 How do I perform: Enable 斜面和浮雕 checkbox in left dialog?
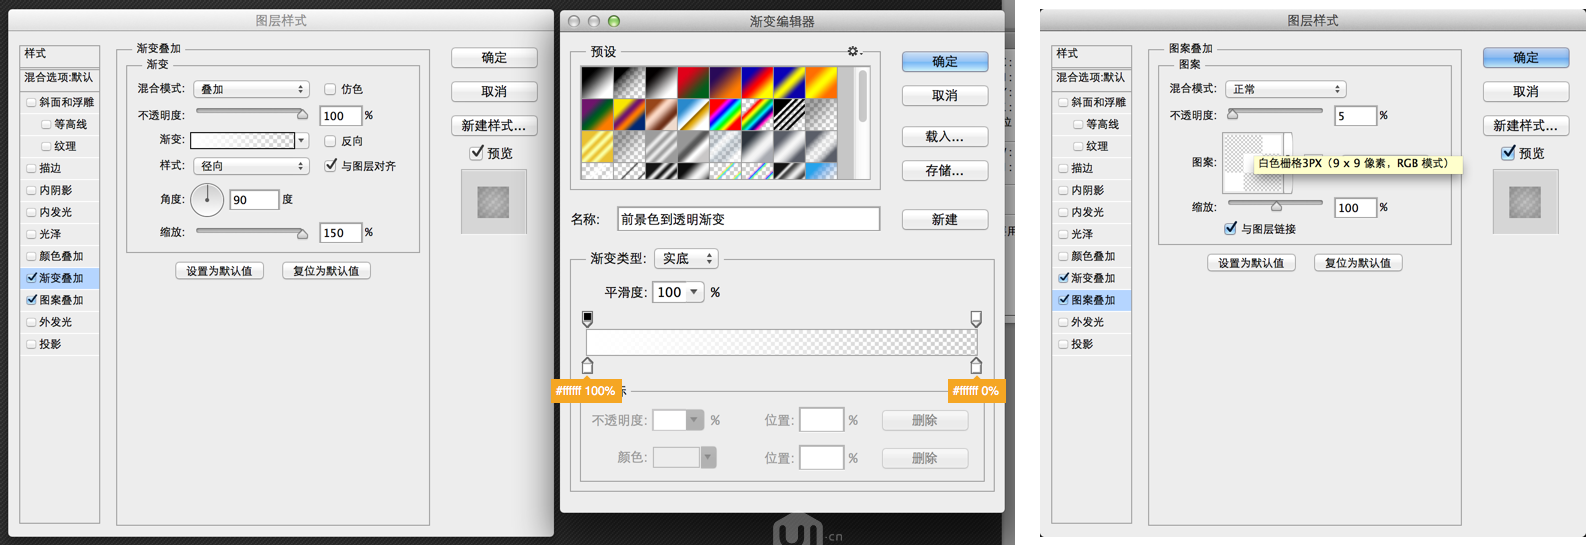coord(31,102)
